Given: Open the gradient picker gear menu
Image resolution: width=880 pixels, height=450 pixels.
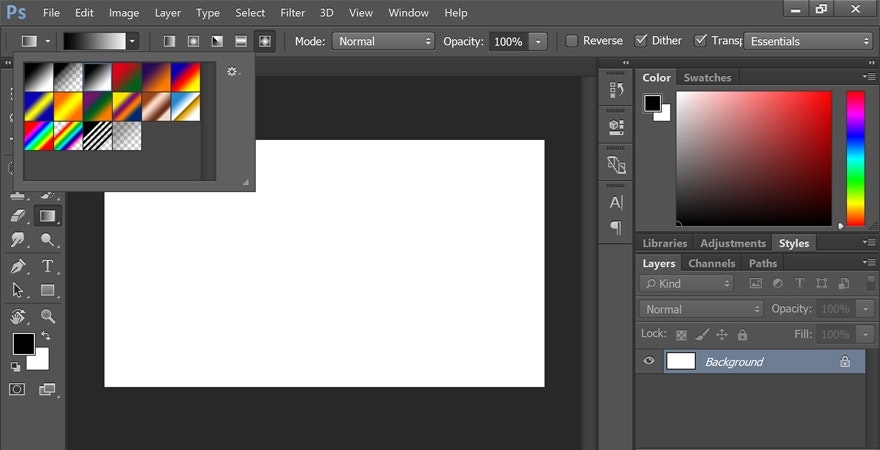Looking at the screenshot, I should click(x=233, y=72).
